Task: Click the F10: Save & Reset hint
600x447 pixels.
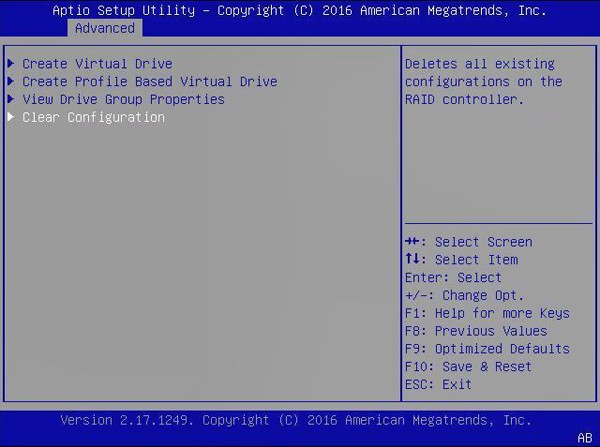Action: (x=468, y=367)
